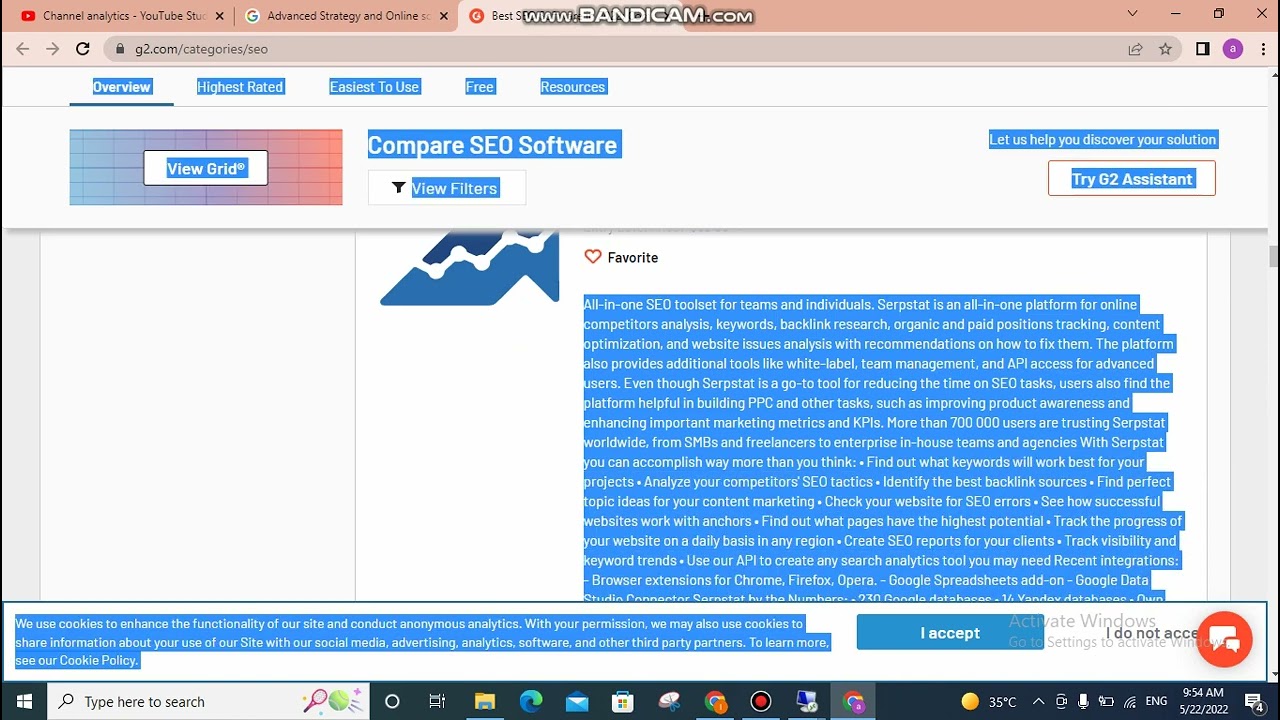1280x720 pixels.
Task: Click the browser reload page icon
Action: [x=83, y=49]
